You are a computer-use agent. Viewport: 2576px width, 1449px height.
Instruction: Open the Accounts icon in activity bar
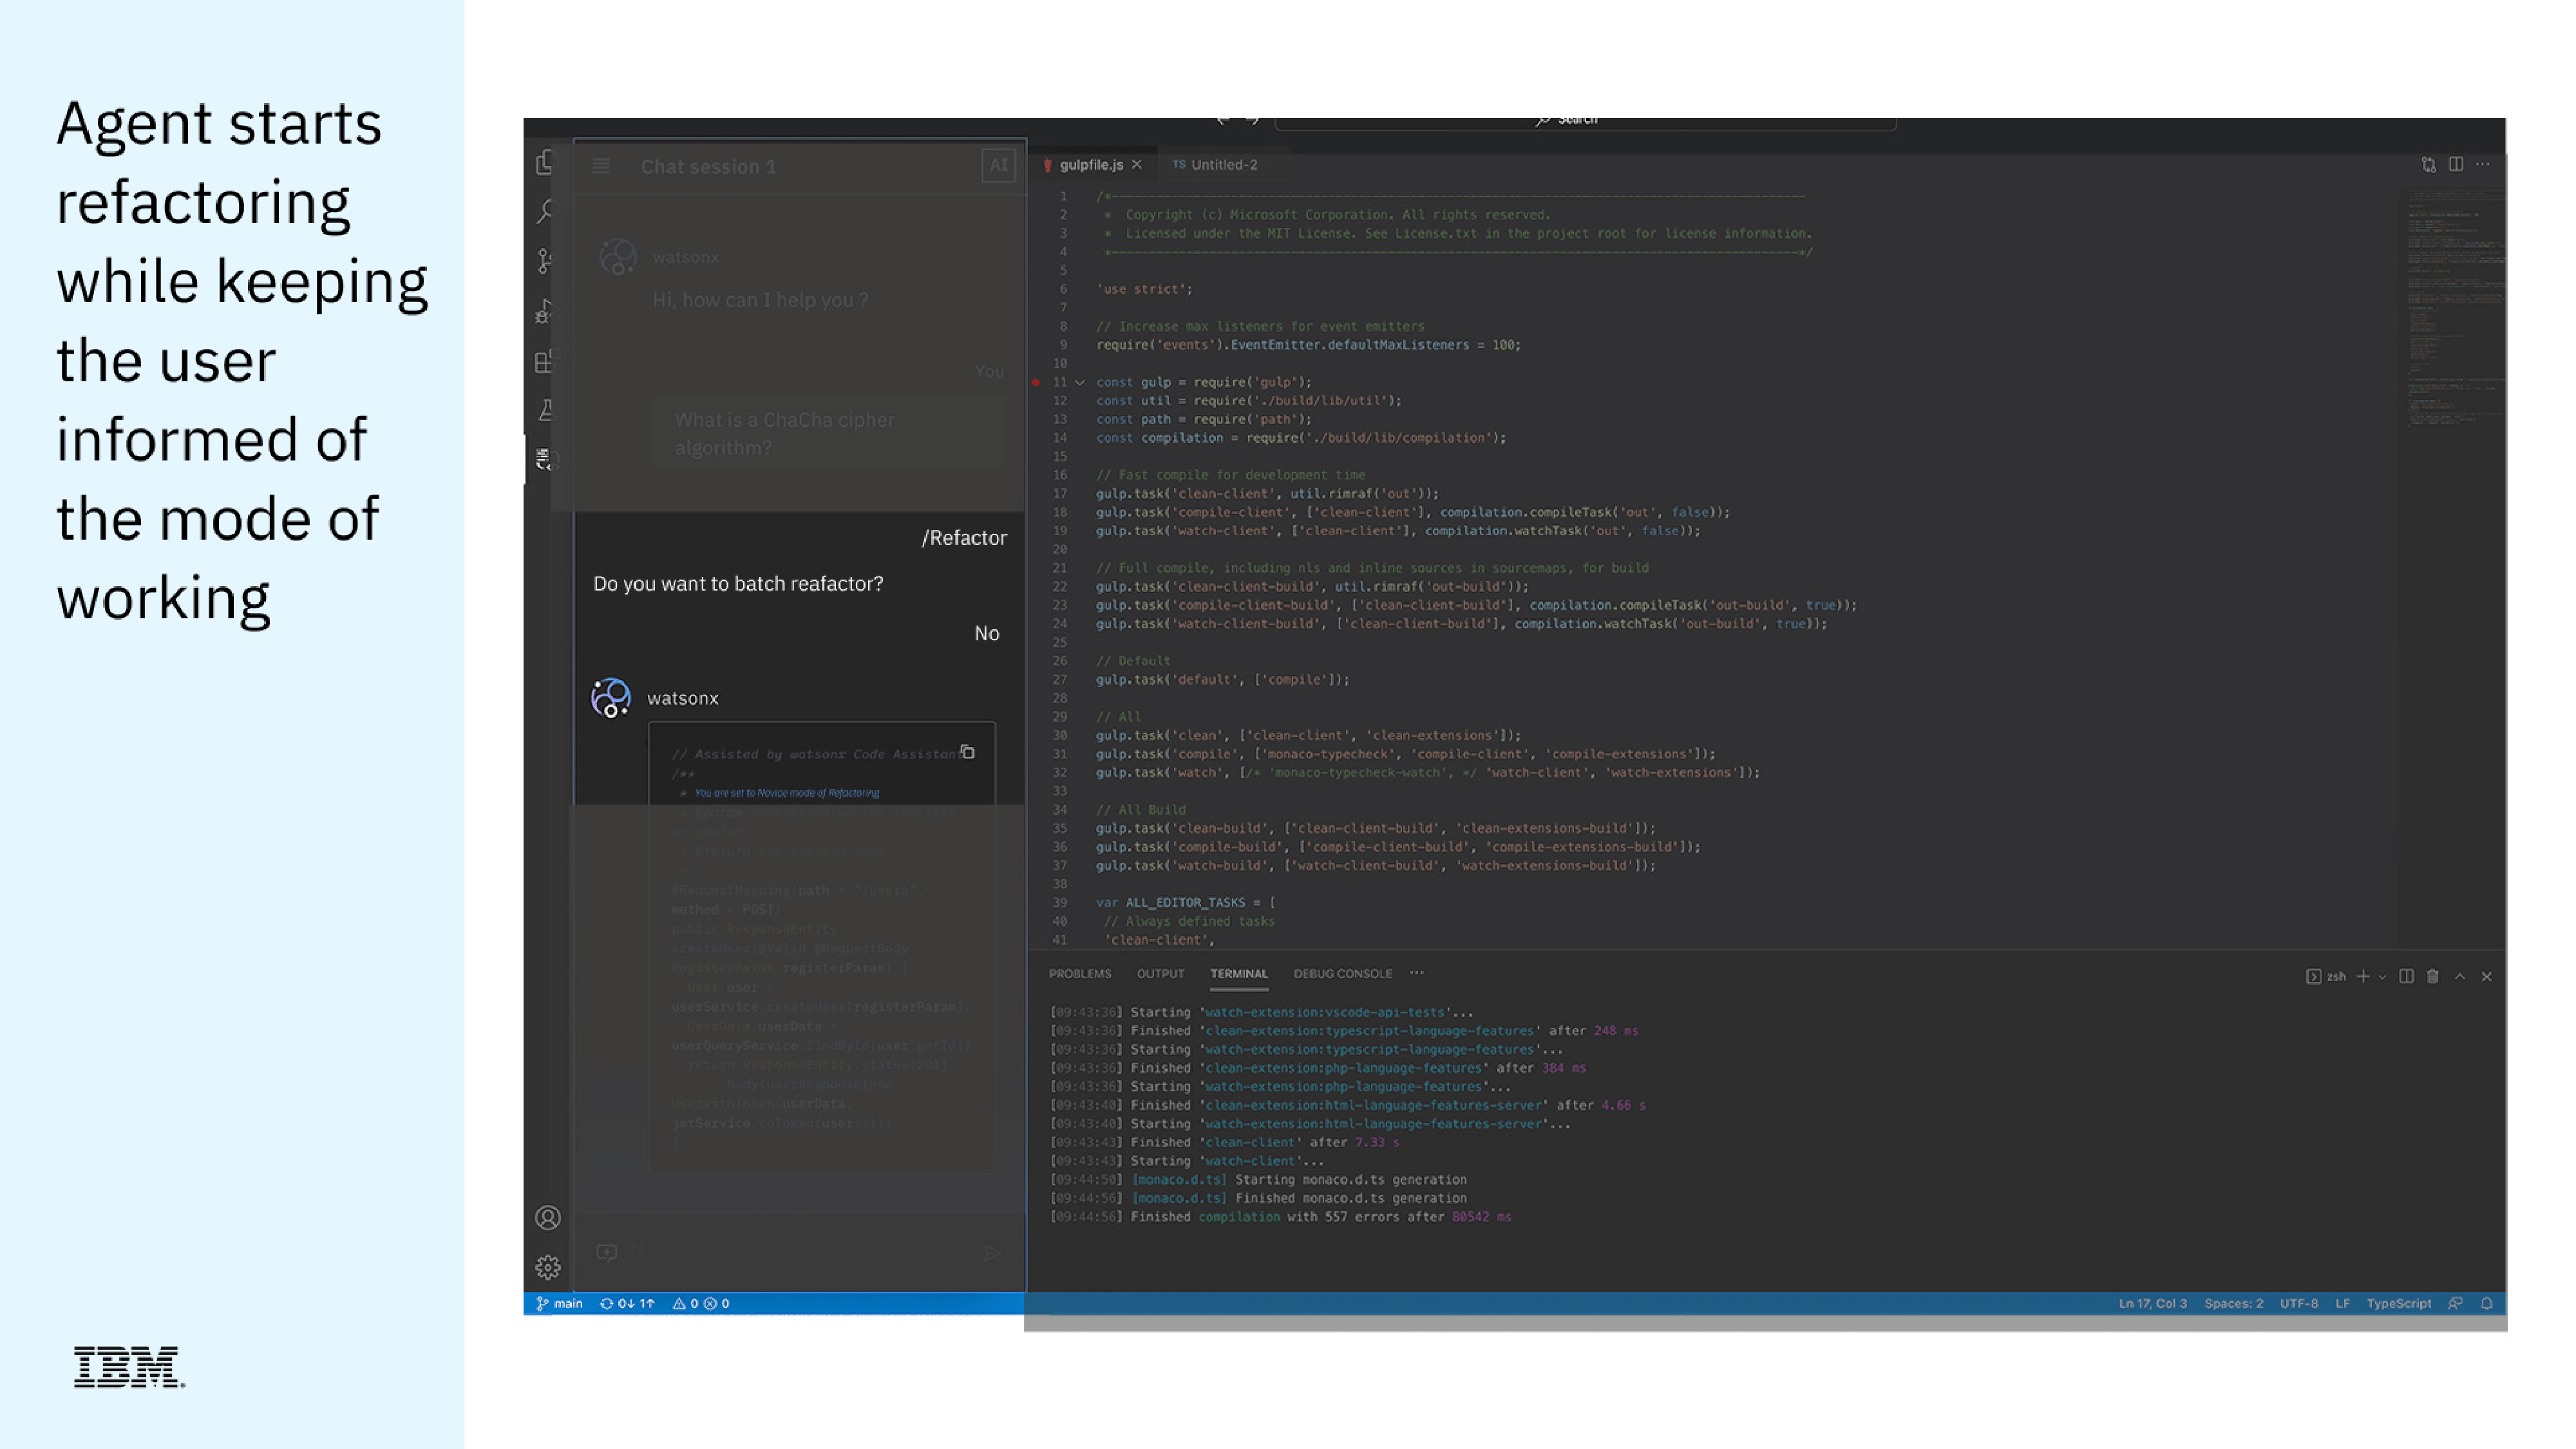pyautogui.click(x=548, y=1218)
